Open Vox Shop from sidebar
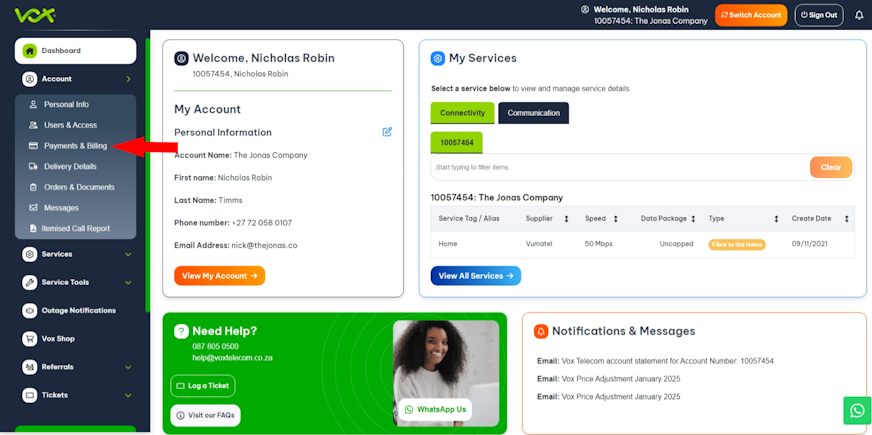 [x=58, y=338]
